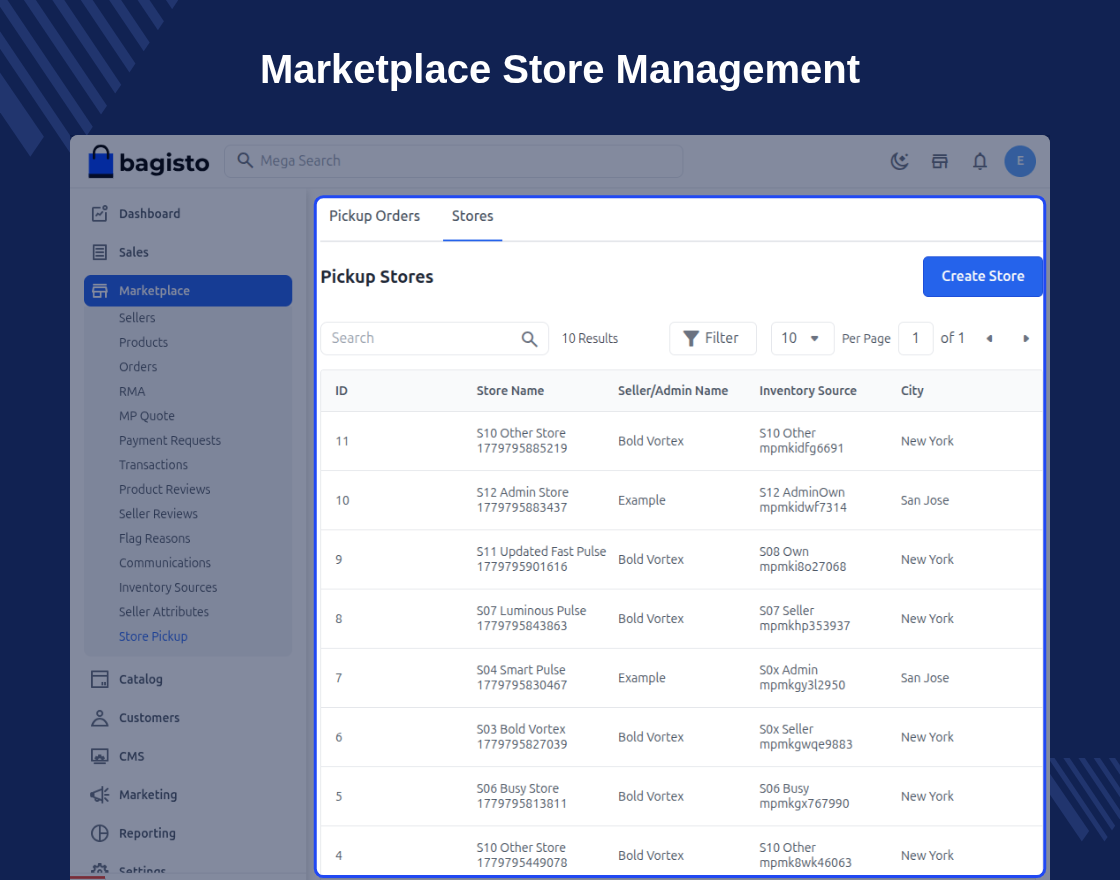Go to Product Reviews submenu
This screenshot has height=880, width=1120.
click(165, 489)
